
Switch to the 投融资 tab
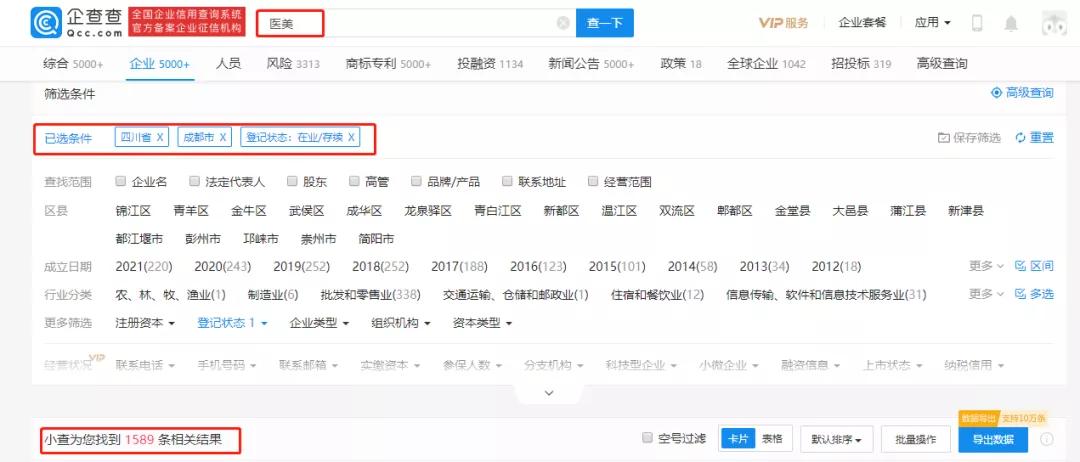490,64
